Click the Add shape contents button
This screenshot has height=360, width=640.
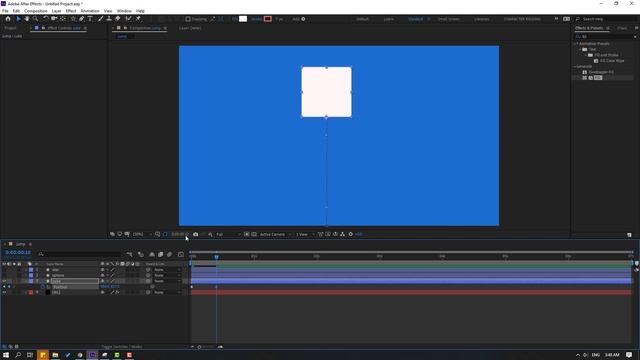pos(303,19)
